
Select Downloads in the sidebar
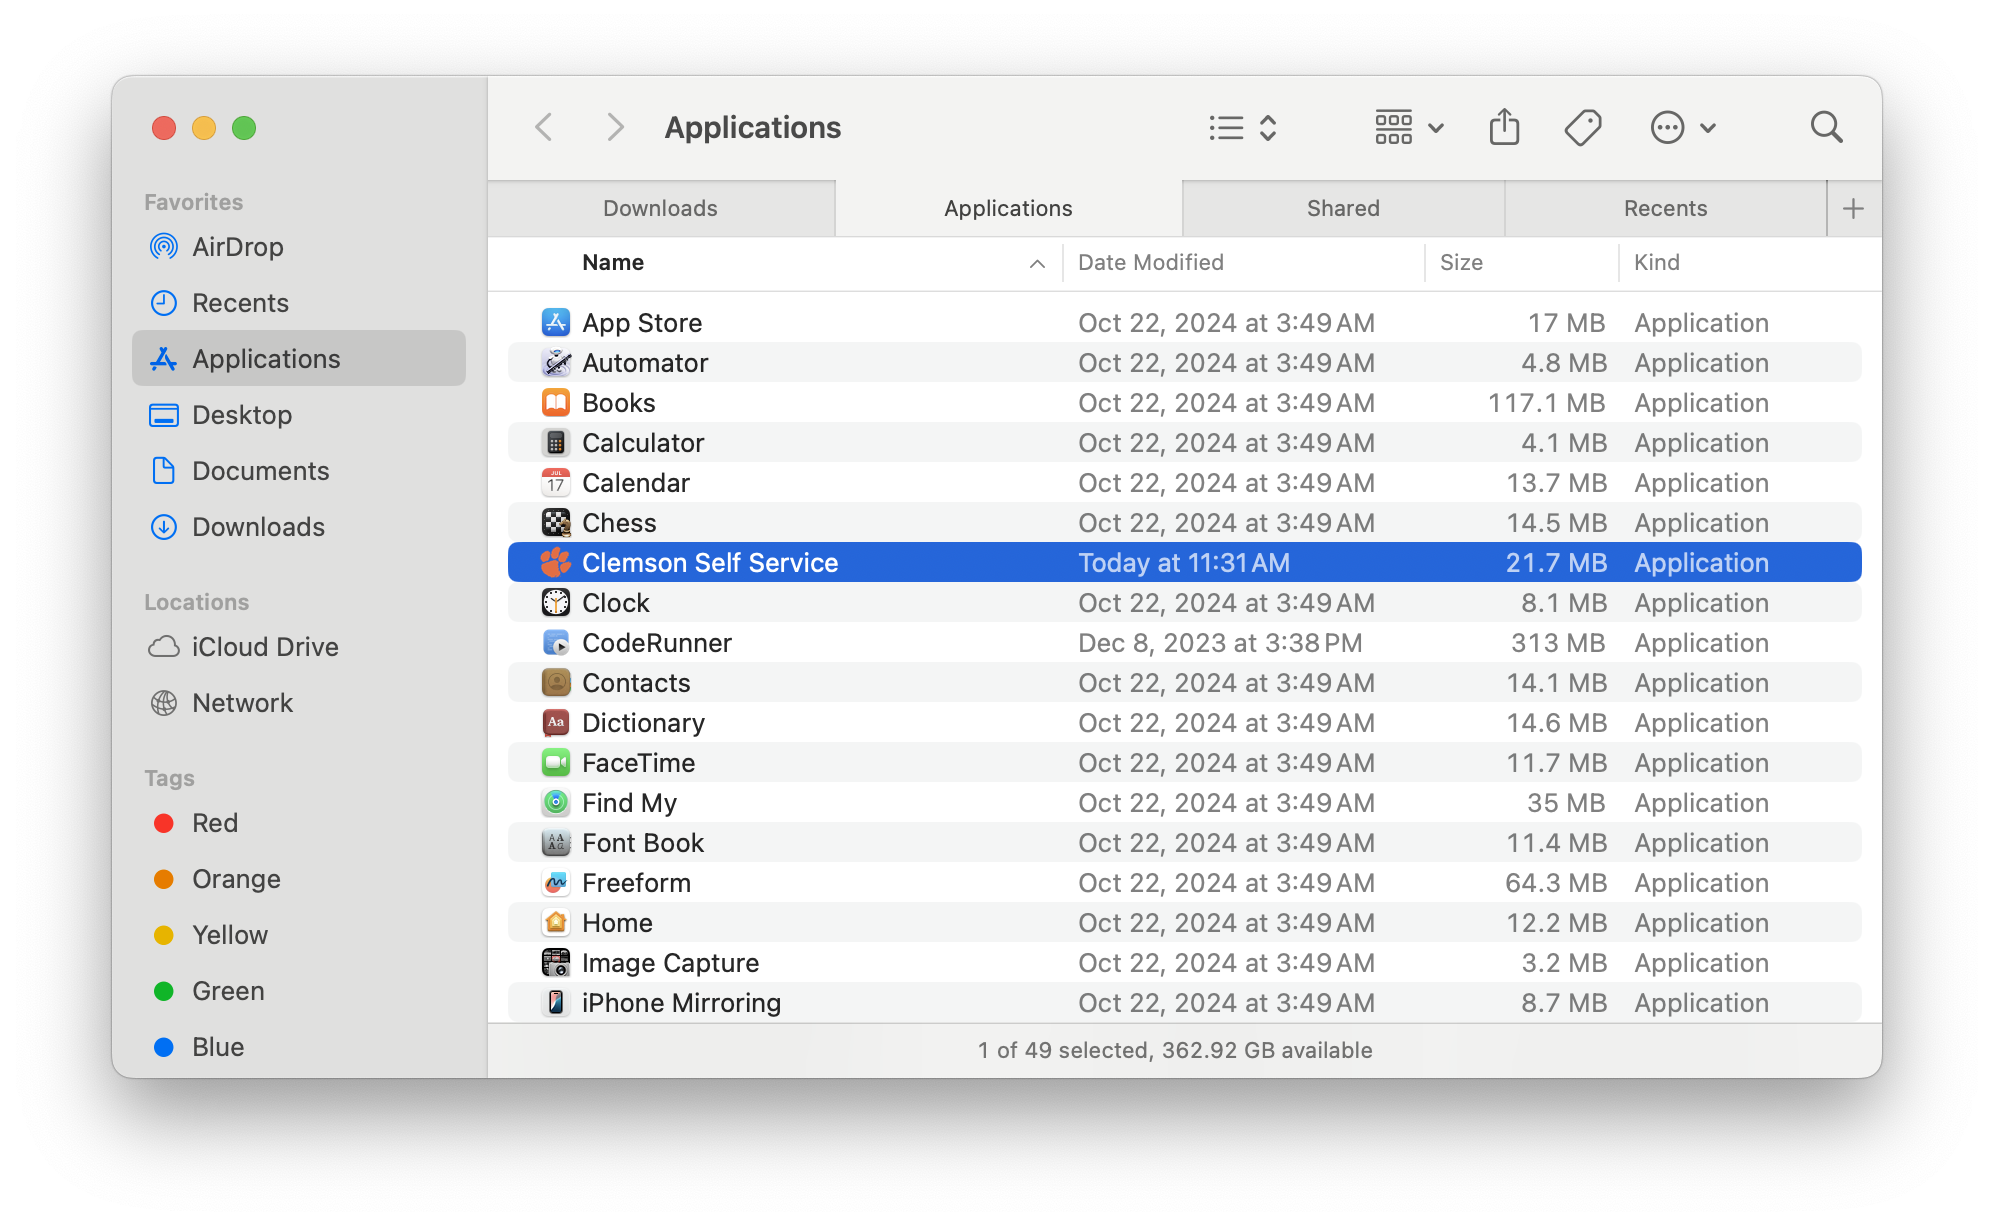[x=299, y=526]
